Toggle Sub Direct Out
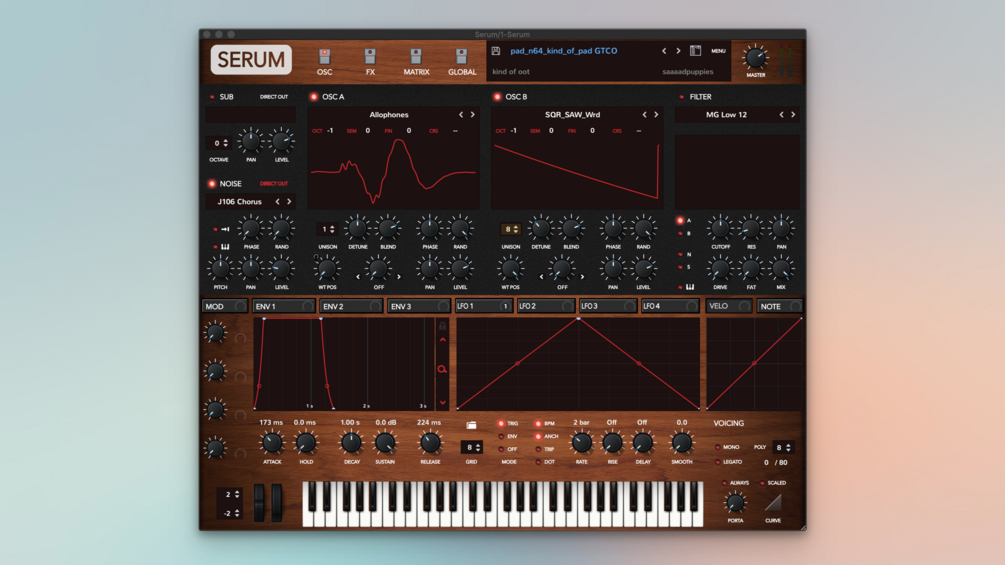The height and width of the screenshot is (565, 1005). [274, 97]
